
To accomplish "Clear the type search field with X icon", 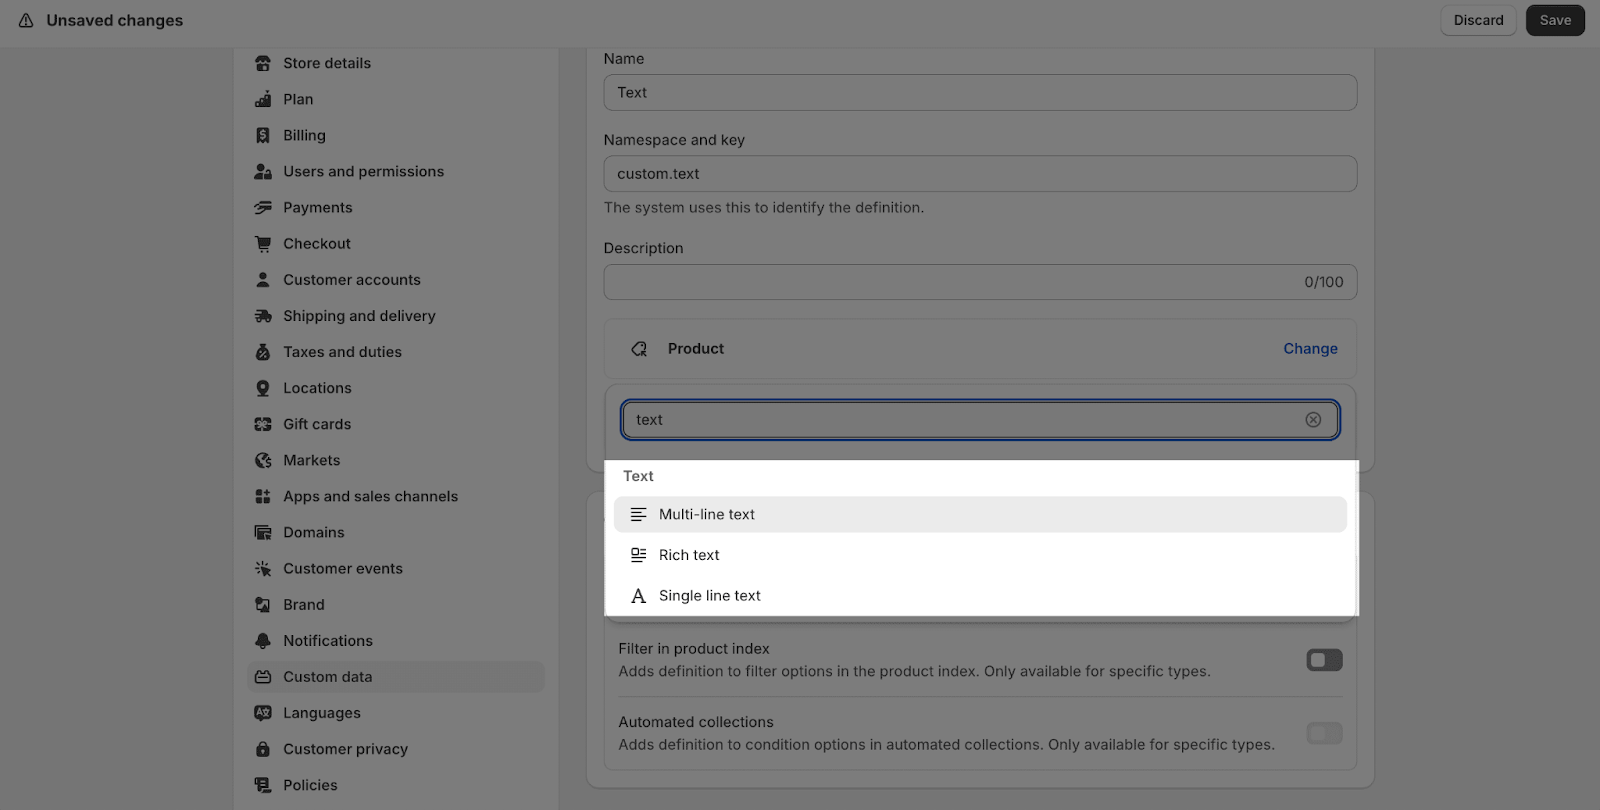I will click(1313, 420).
